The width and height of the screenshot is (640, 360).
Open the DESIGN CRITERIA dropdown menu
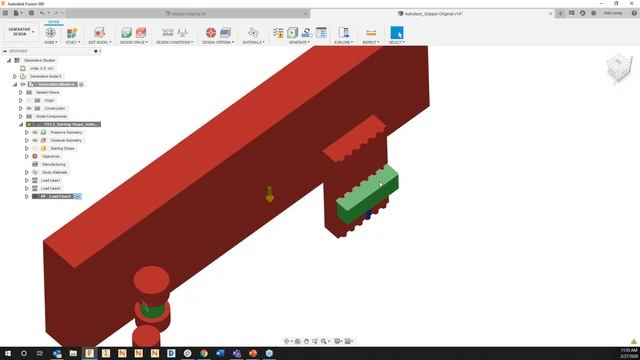pos(218,42)
